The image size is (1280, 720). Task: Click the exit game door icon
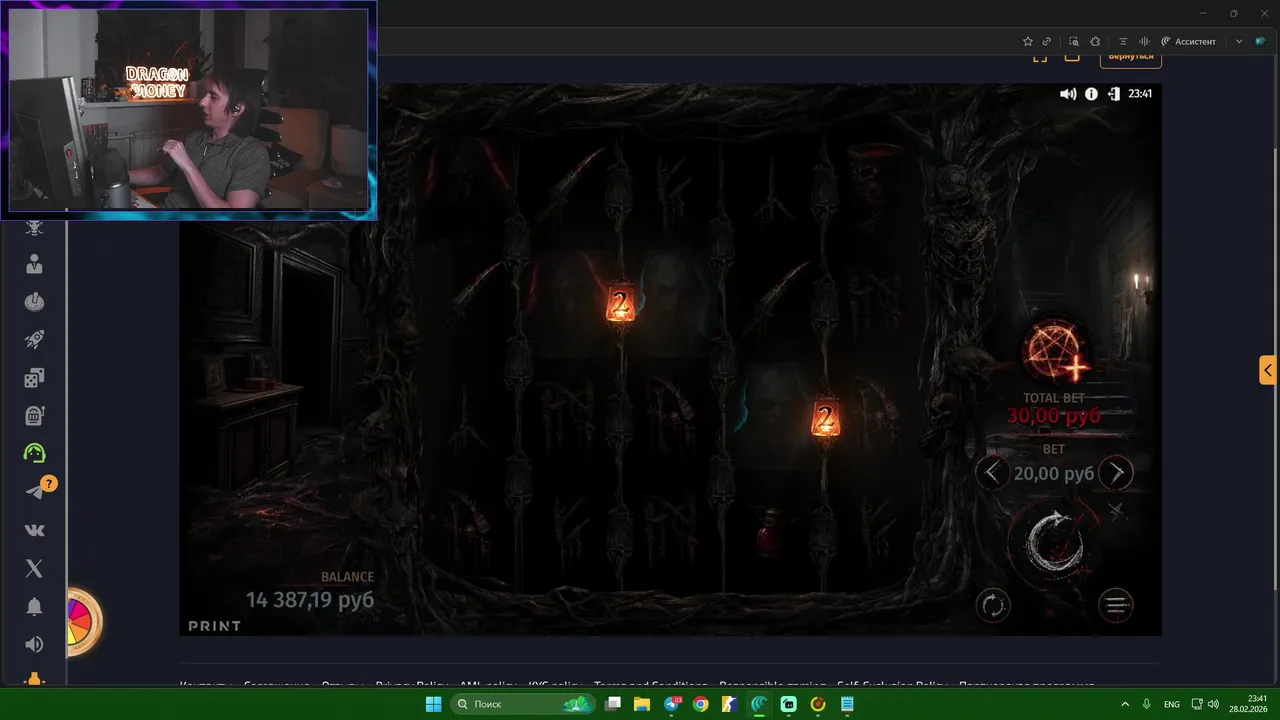coord(1113,94)
